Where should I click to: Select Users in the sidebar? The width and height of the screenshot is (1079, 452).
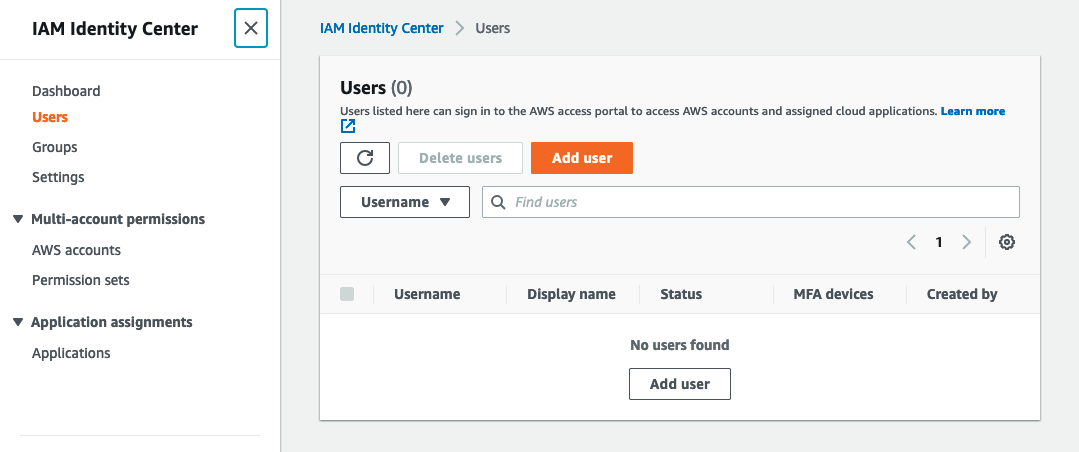click(50, 117)
